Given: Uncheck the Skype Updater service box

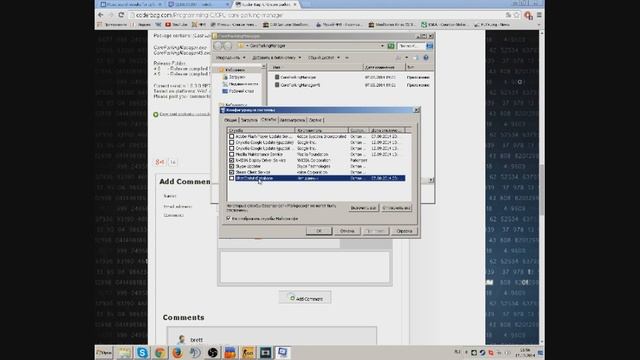Looking at the screenshot, I should [231, 166].
